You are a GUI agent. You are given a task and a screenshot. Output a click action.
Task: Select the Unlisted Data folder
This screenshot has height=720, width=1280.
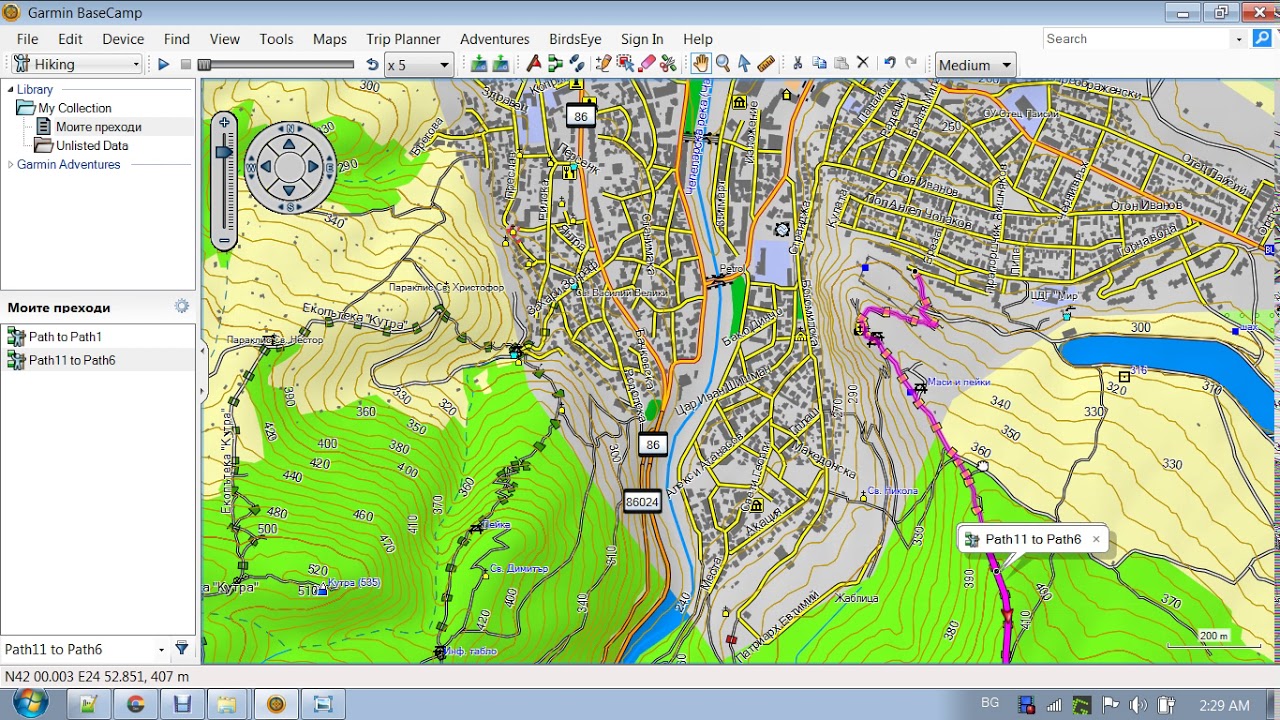coord(92,146)
